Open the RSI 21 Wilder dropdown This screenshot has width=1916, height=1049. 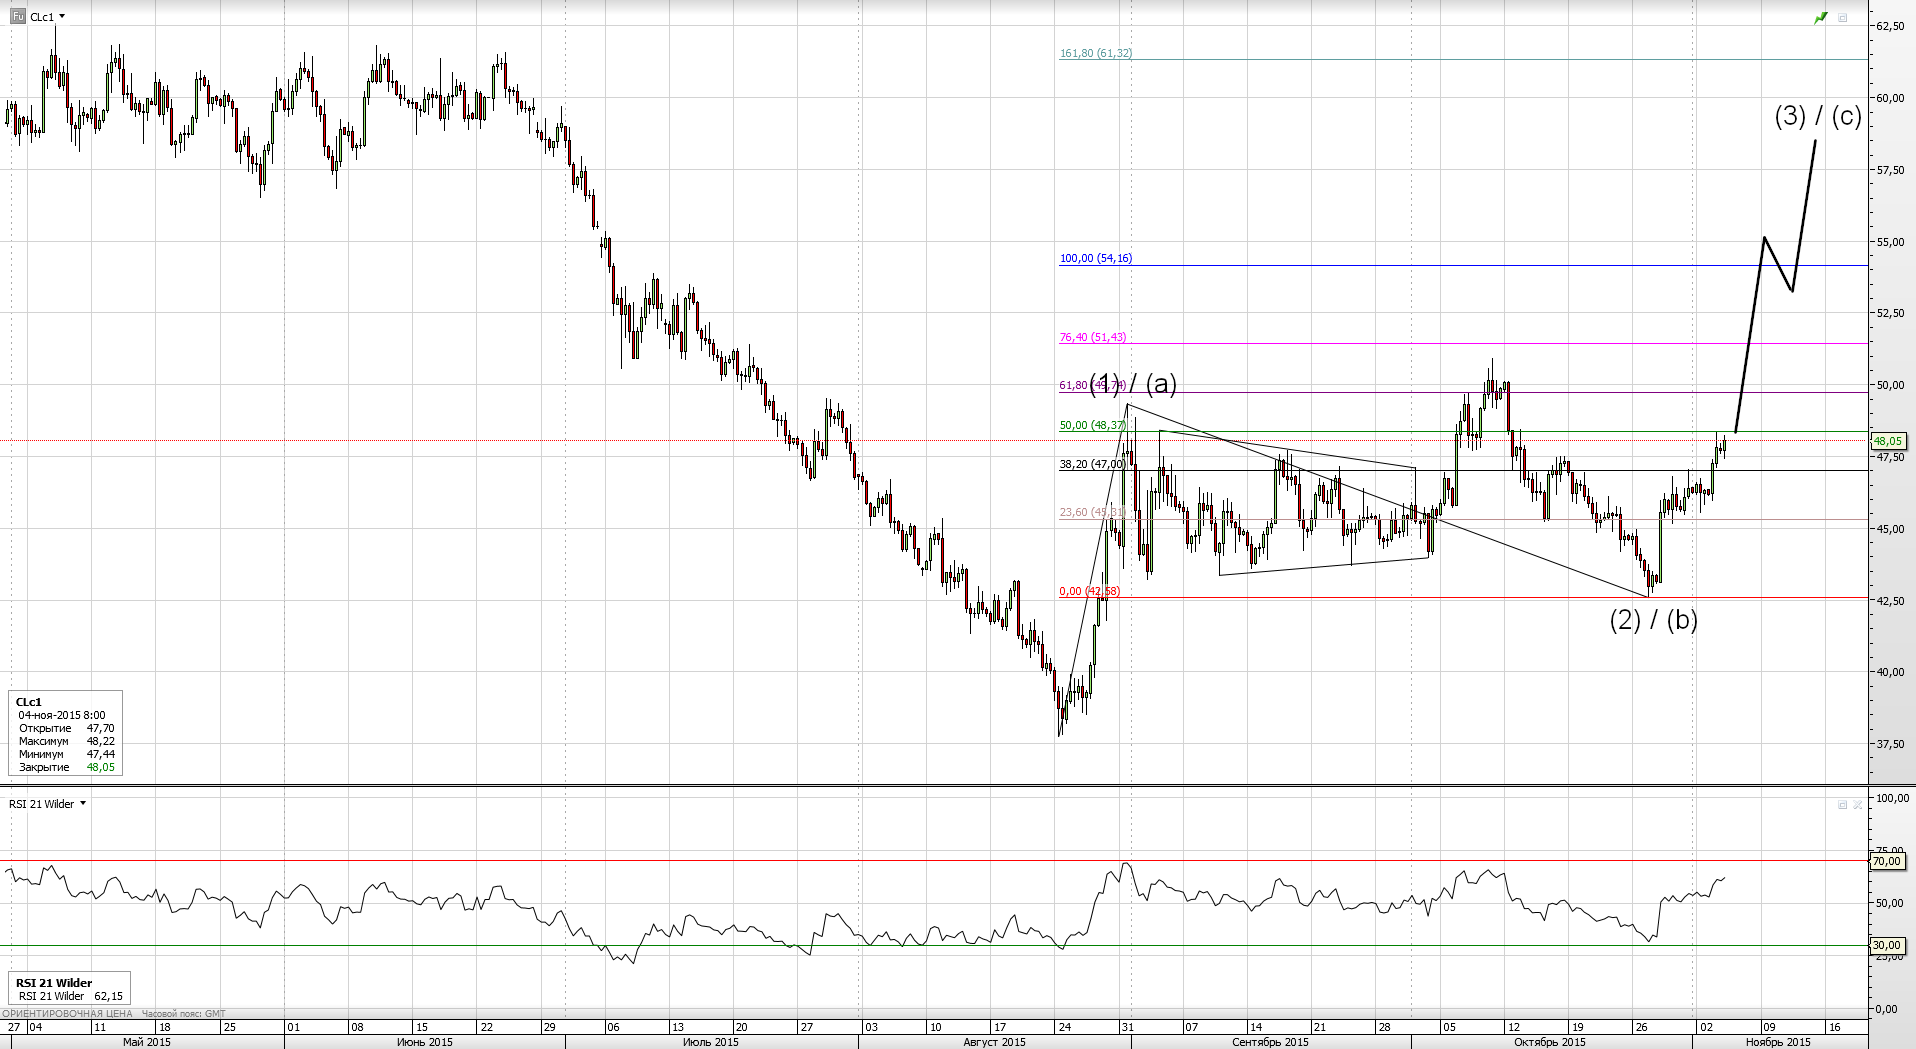[x=83, y=804]
